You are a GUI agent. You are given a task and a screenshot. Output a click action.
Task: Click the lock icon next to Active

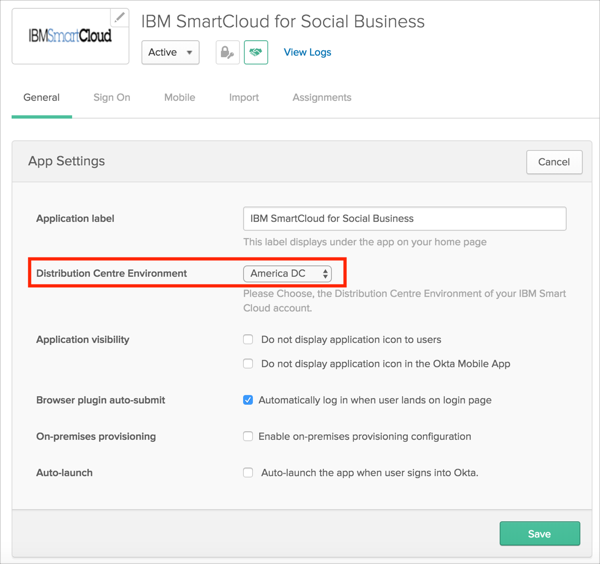pyautogui.click(x=227, y=52)
